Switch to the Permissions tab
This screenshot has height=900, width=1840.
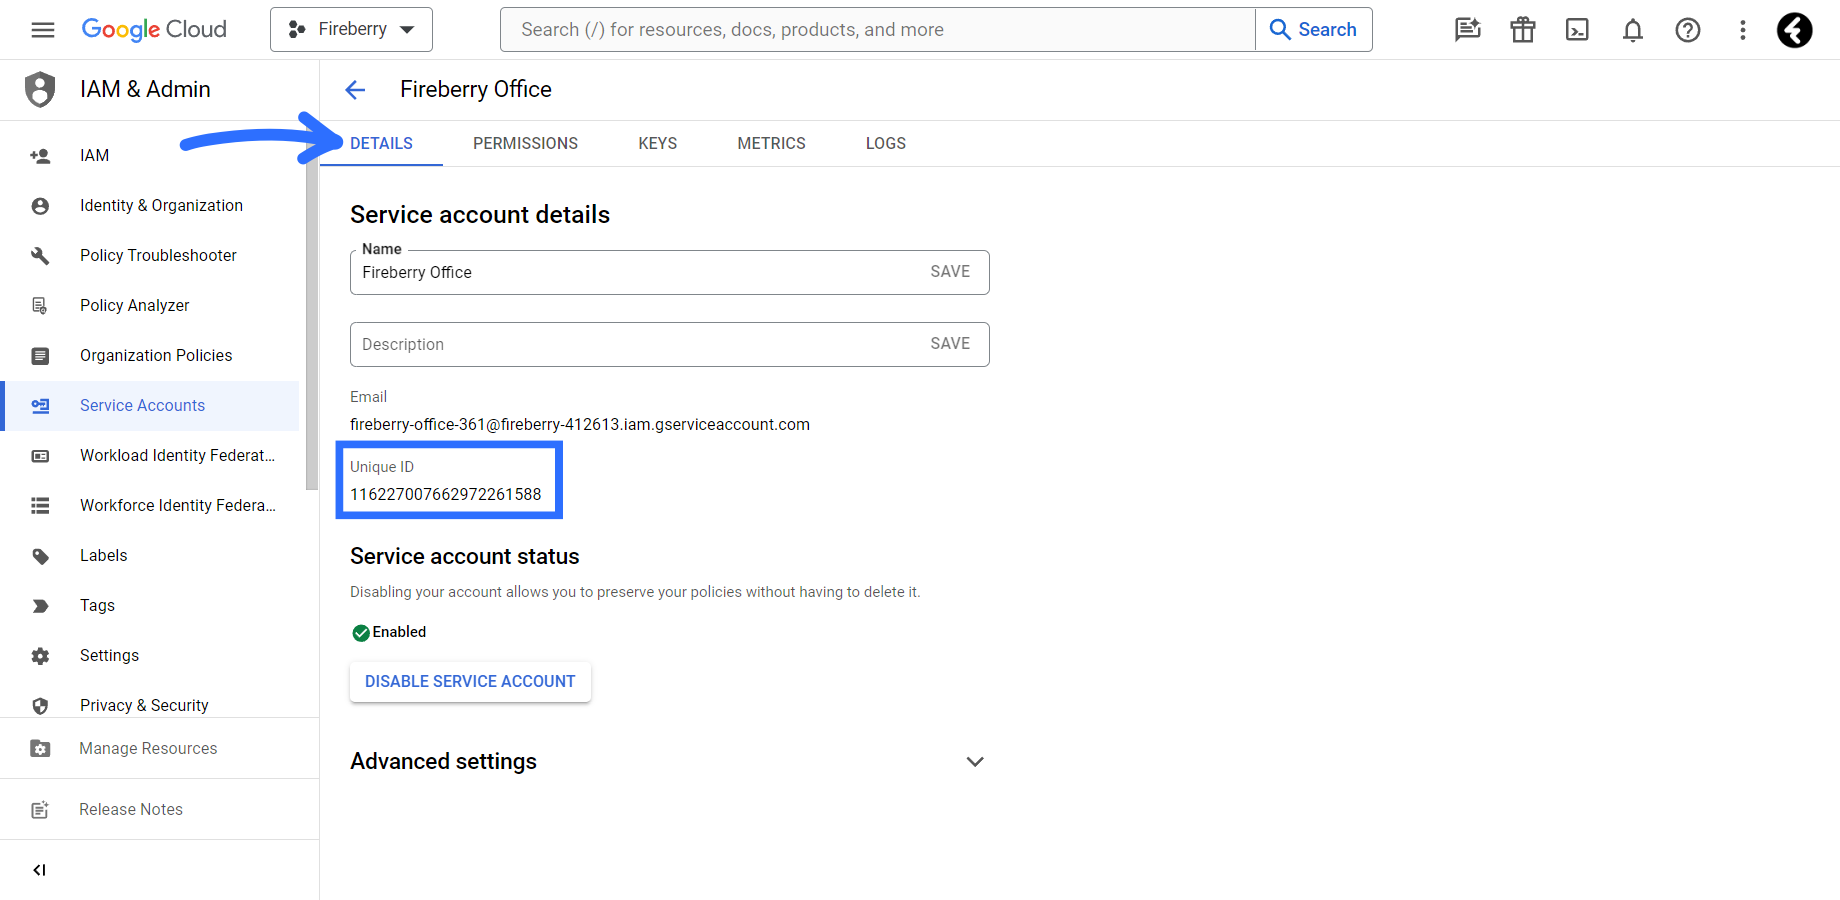click(x=525, y=143)
